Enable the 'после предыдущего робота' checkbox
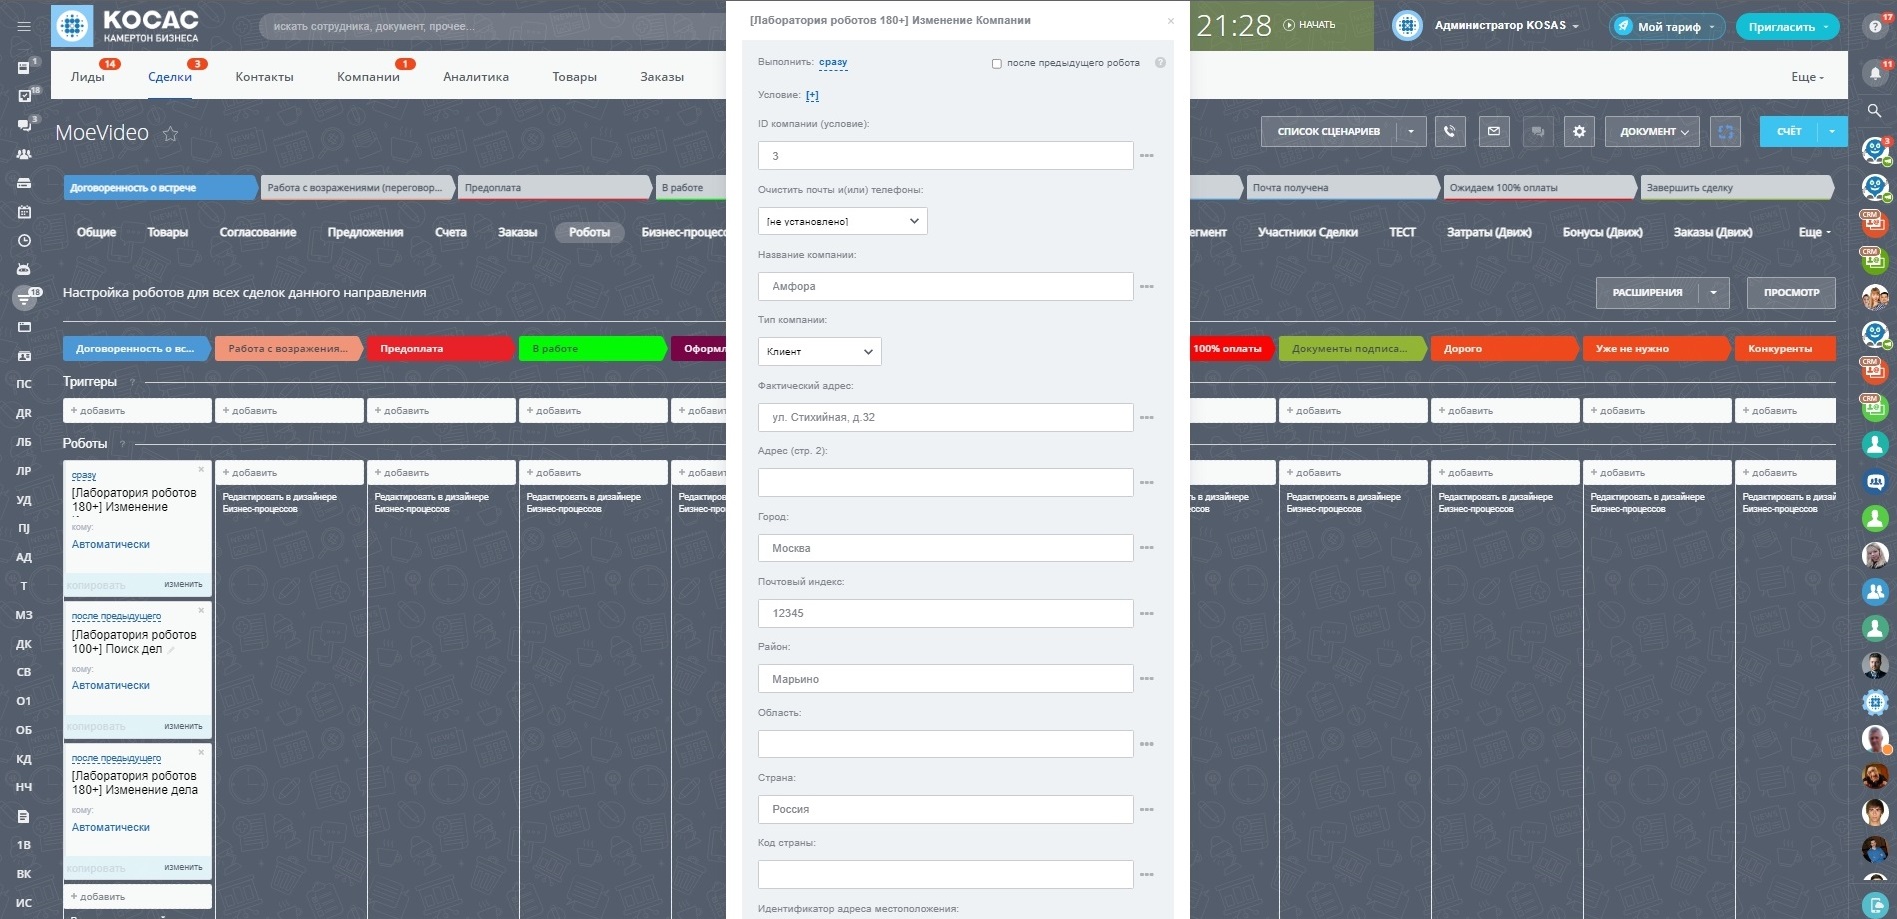 click(x=996, y=64)
